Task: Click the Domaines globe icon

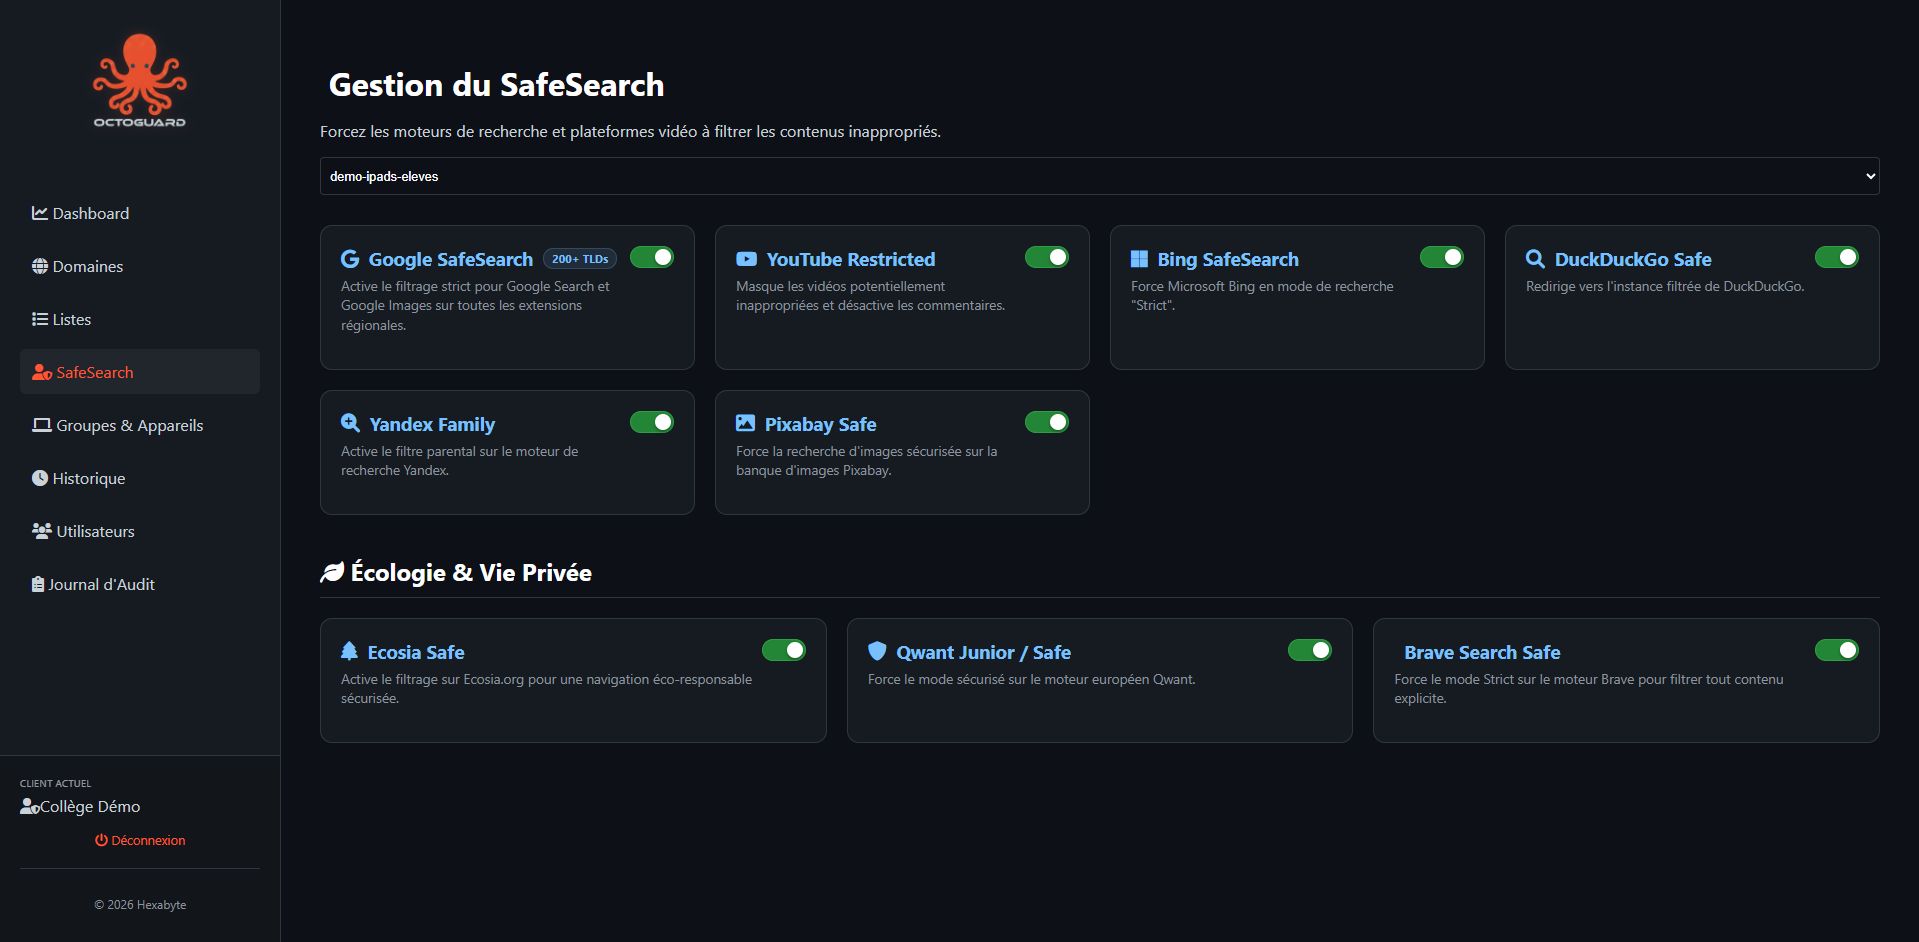Action: pyautogui.click(x=40, y=266)
